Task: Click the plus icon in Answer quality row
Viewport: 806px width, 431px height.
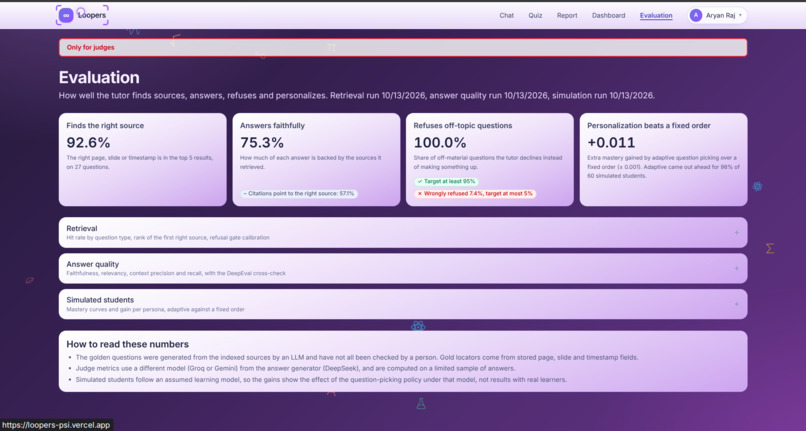Action: pyautogui.click(x=736, y=268)
